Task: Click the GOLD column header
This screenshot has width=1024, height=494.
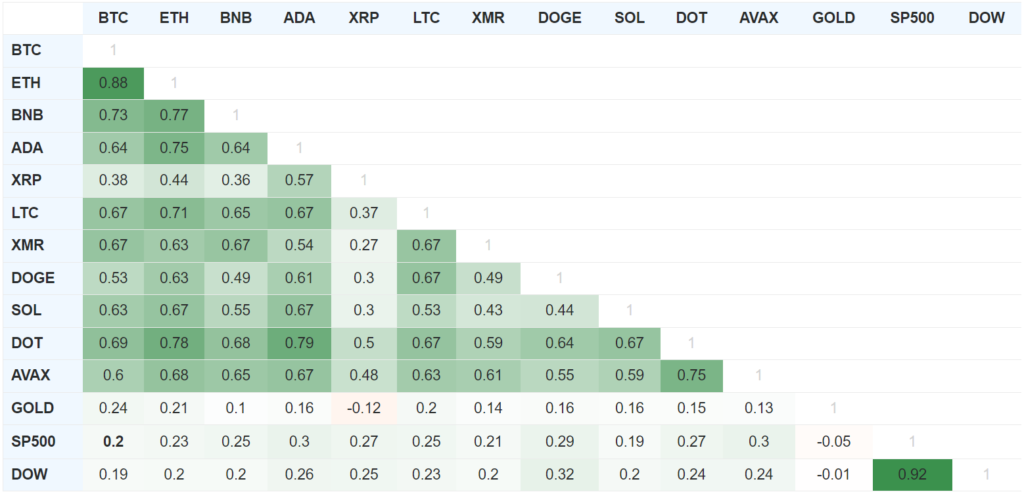Action: click(833, 18)
